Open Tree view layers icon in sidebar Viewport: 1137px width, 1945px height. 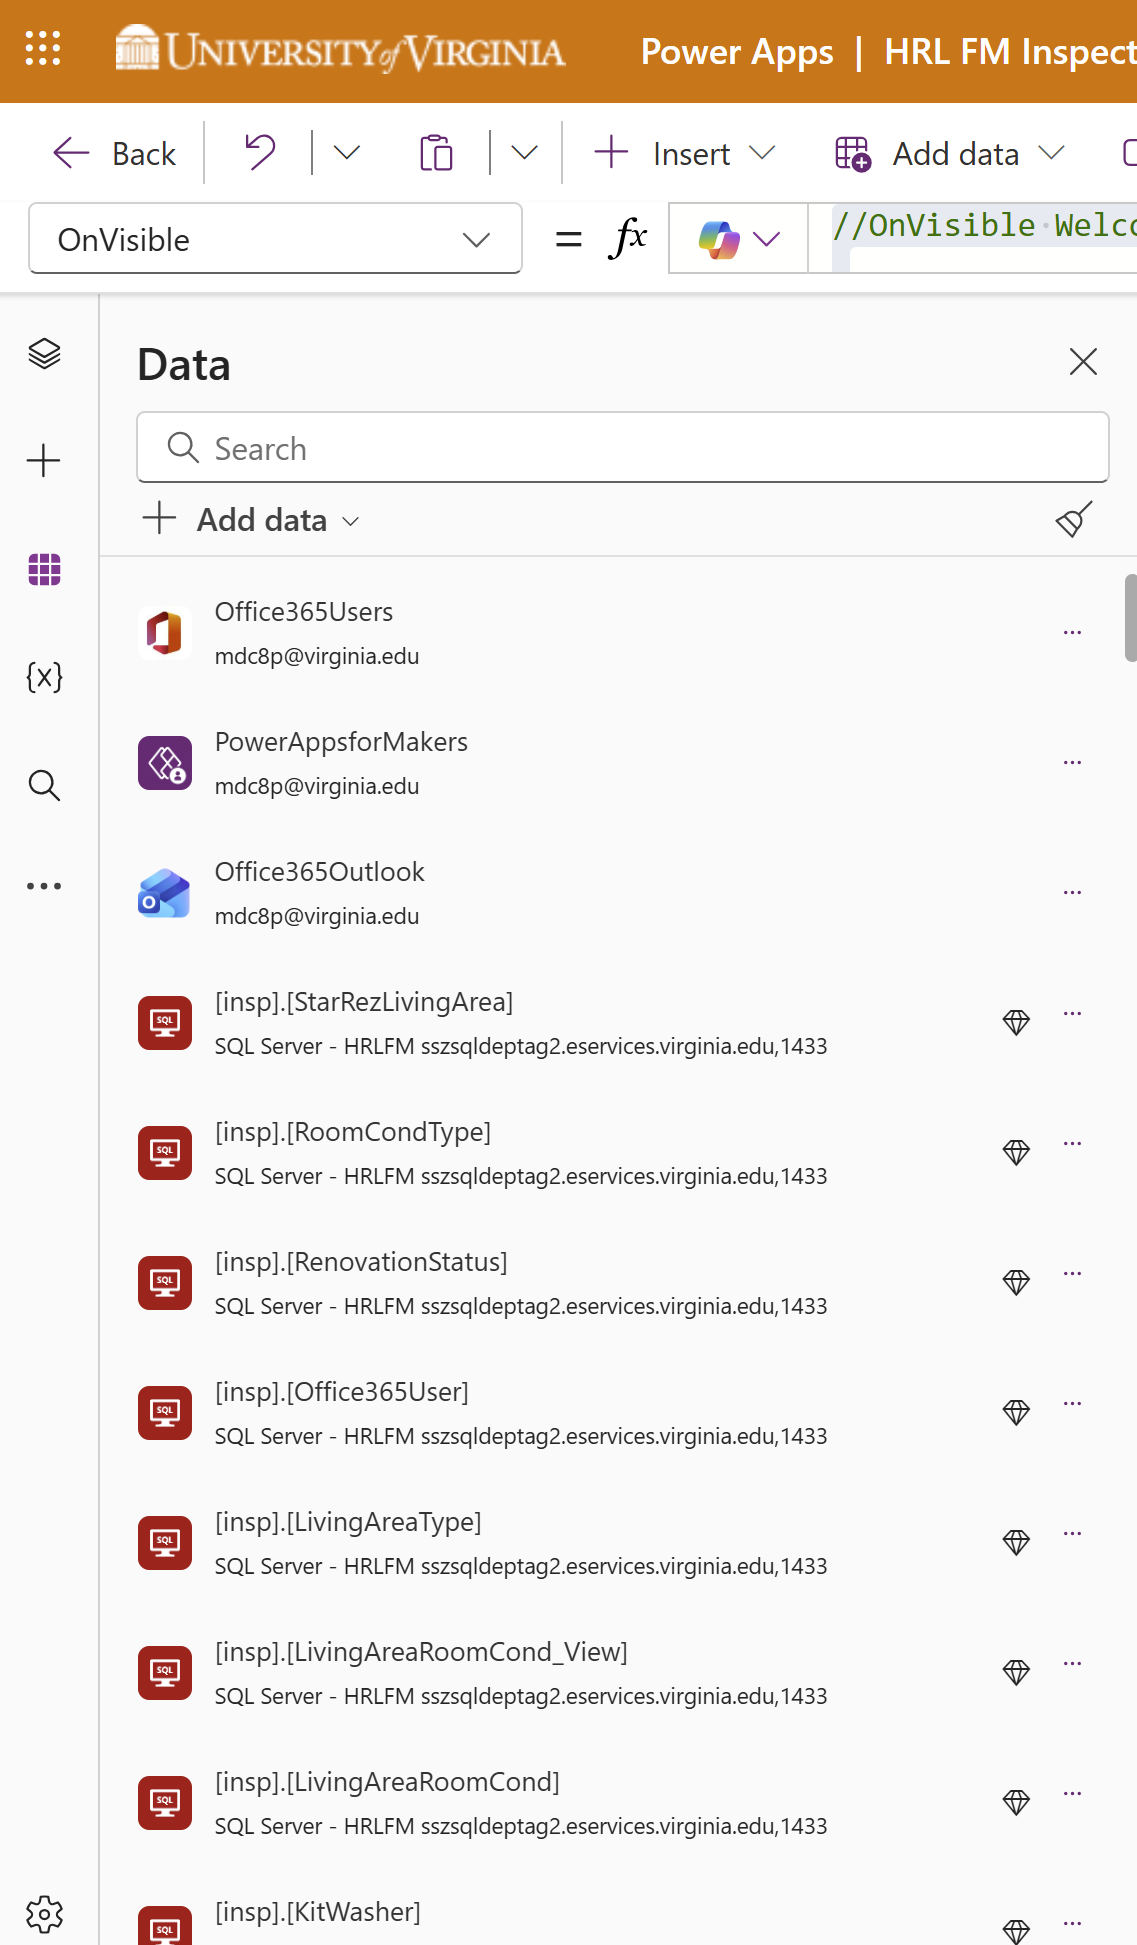click(x=44, y=354)
